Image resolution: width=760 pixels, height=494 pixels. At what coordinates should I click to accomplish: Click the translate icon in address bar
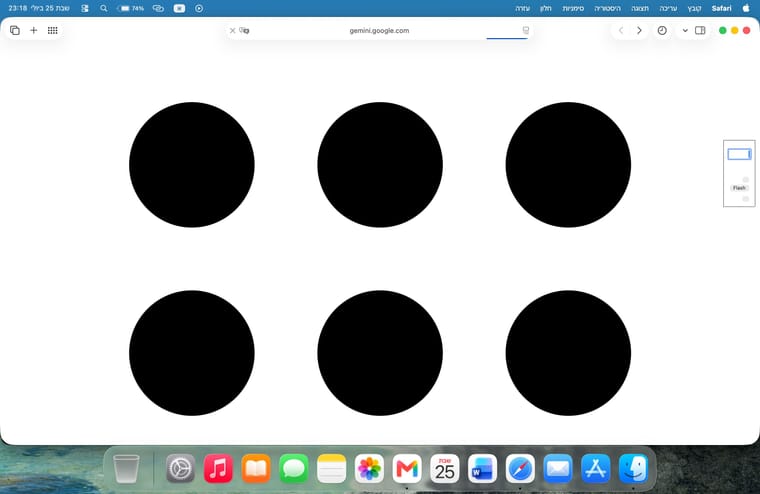[244, 31]
